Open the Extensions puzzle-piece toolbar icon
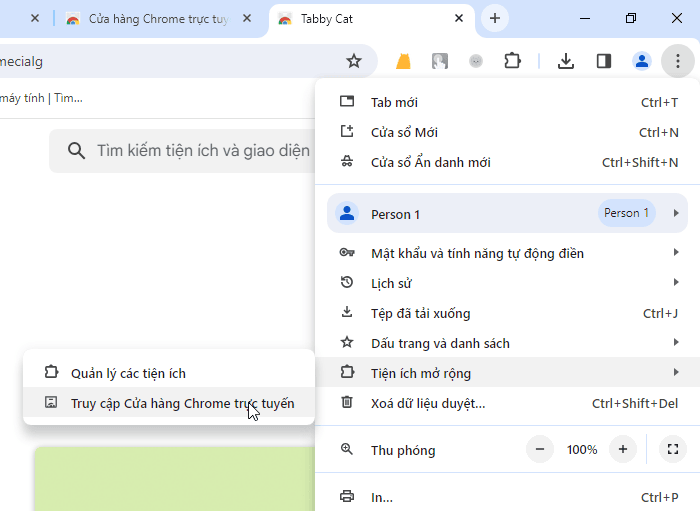The image size is (700, 511). [512, 61]
